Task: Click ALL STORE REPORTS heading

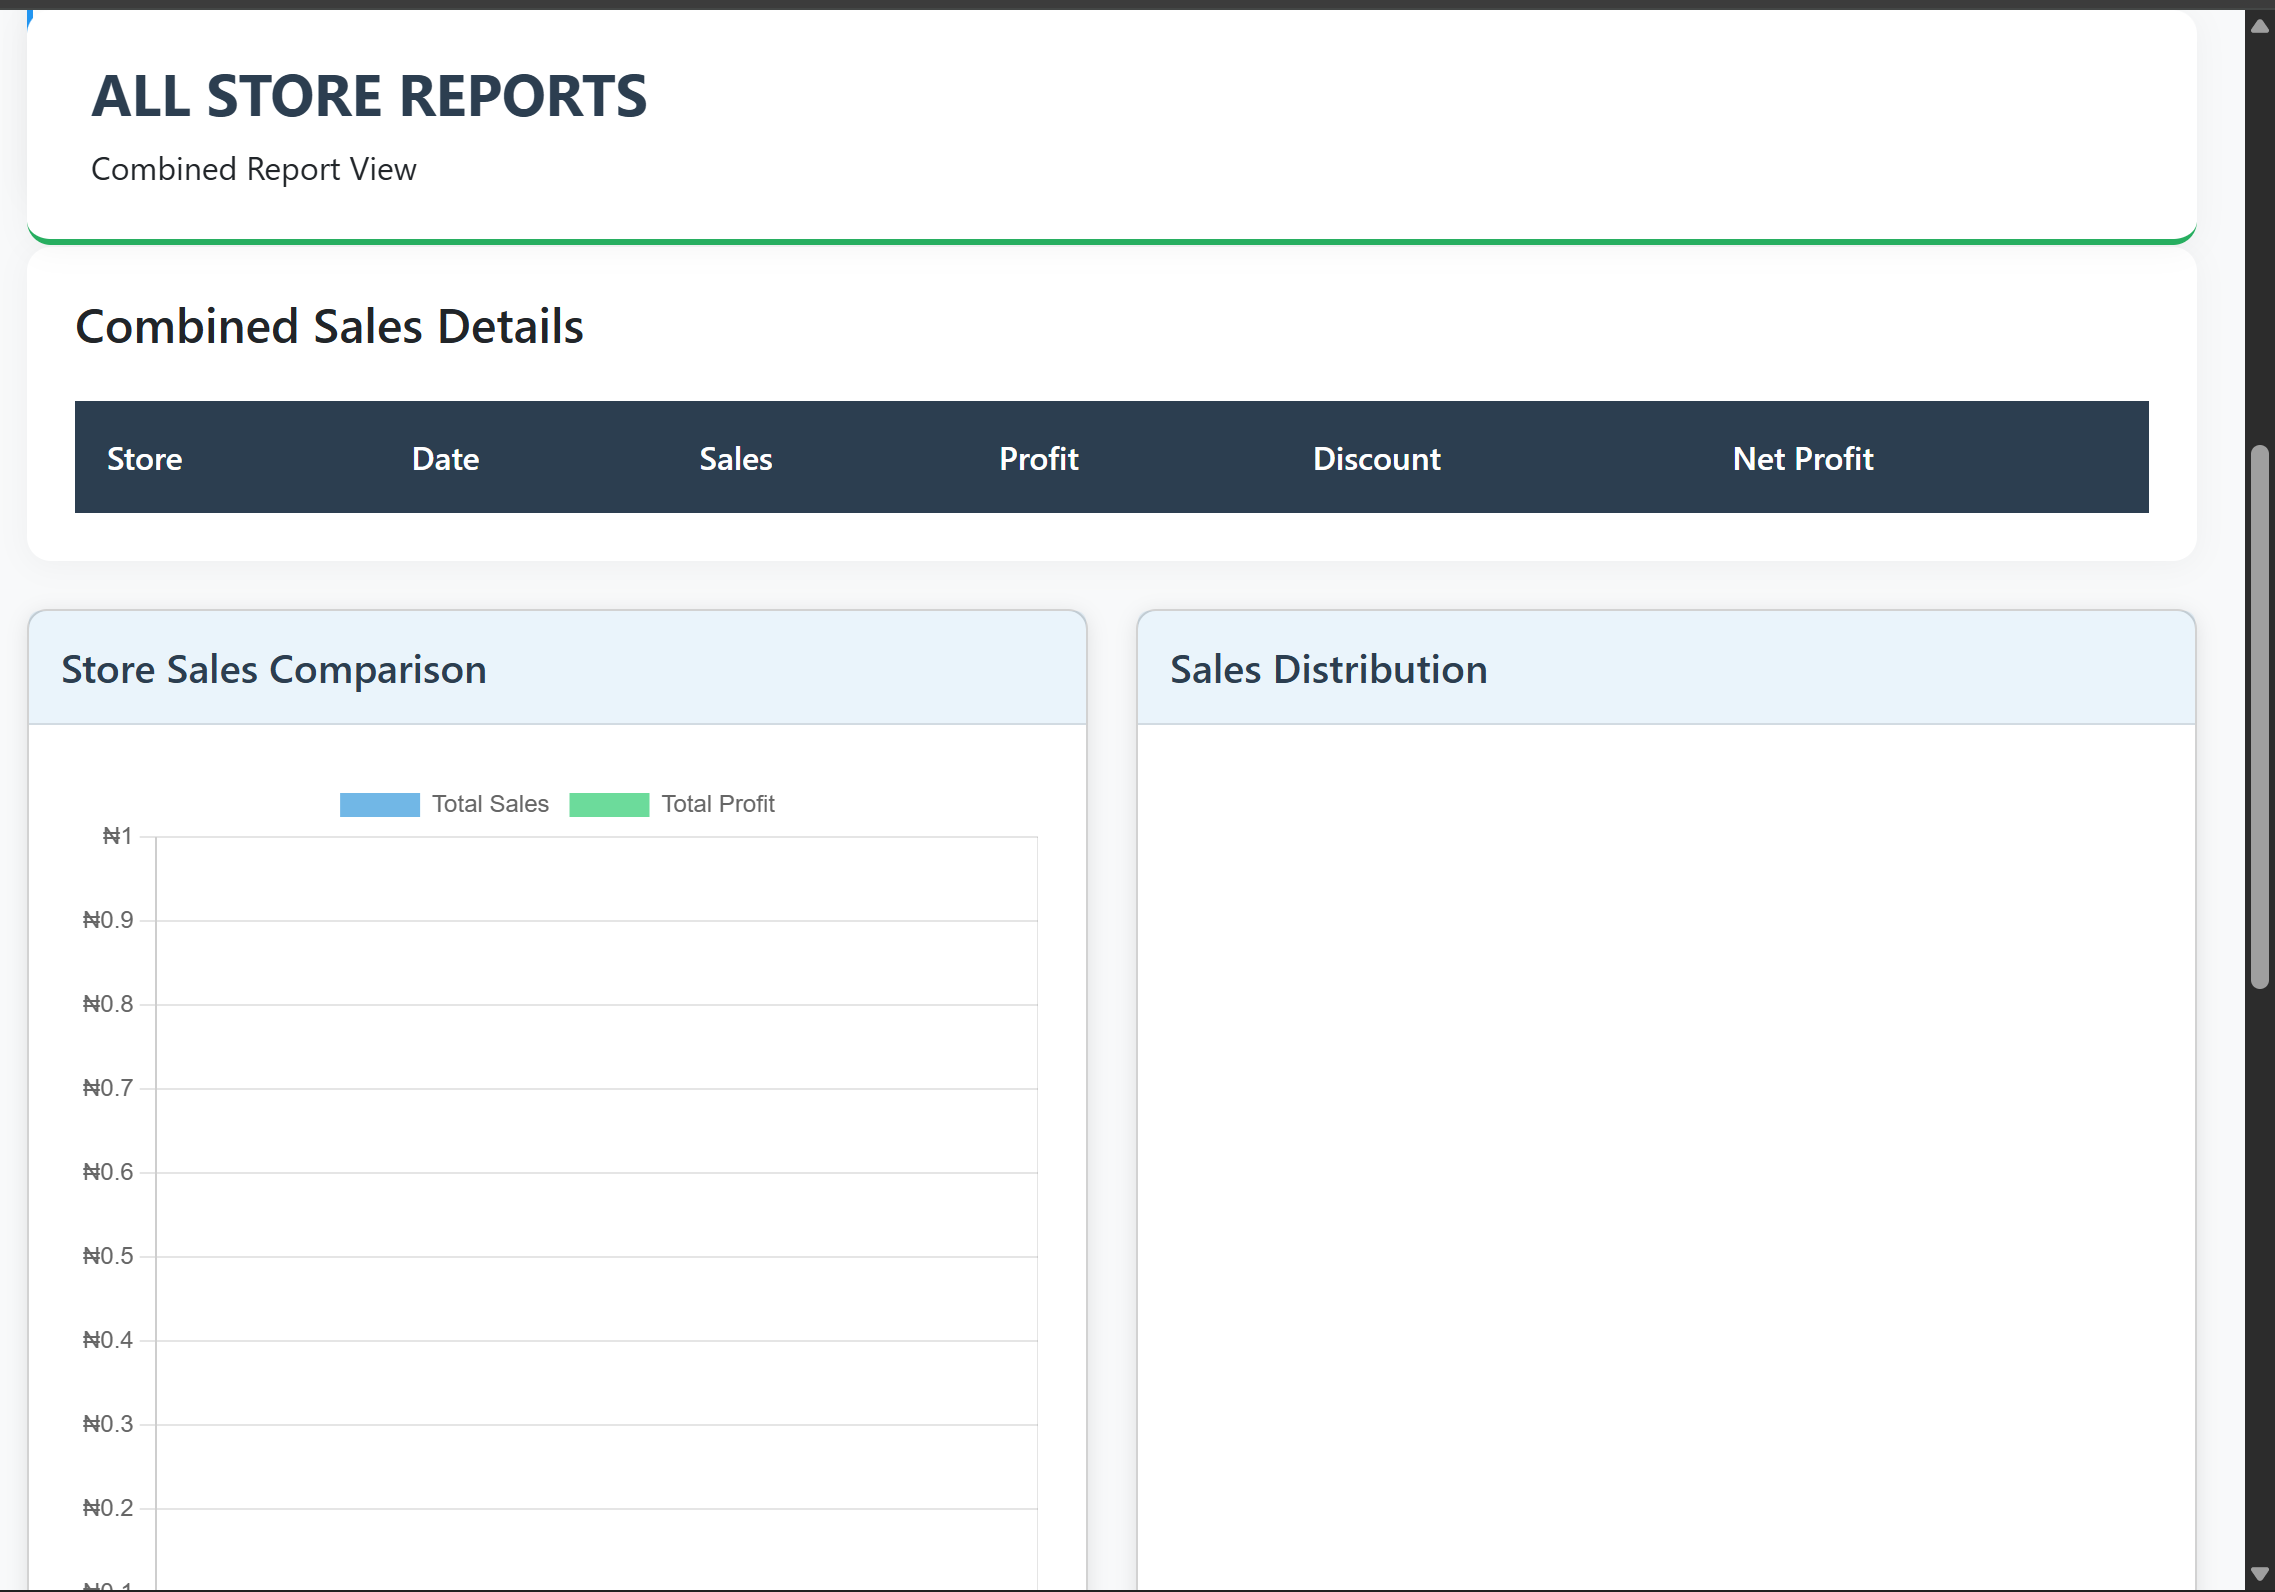Action: pos(369,96)
